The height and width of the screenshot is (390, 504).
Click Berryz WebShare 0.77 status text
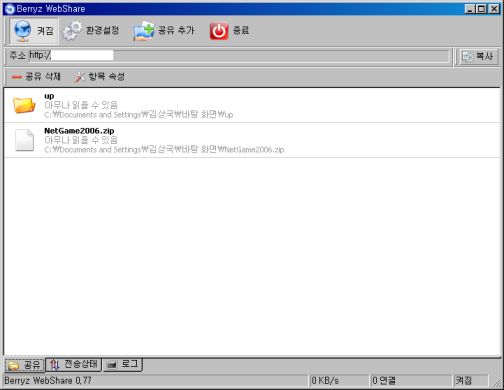click(48, 380)
